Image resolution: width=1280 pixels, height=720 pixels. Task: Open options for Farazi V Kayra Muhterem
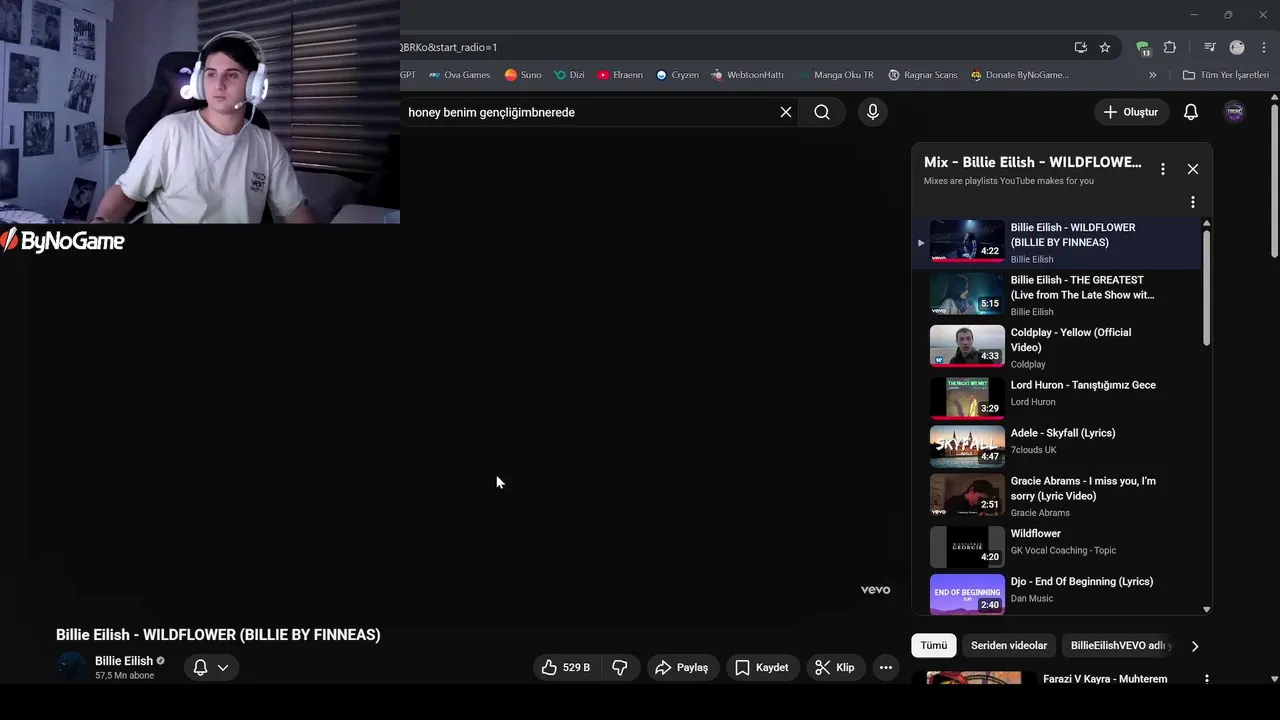tap(1207, 679)
